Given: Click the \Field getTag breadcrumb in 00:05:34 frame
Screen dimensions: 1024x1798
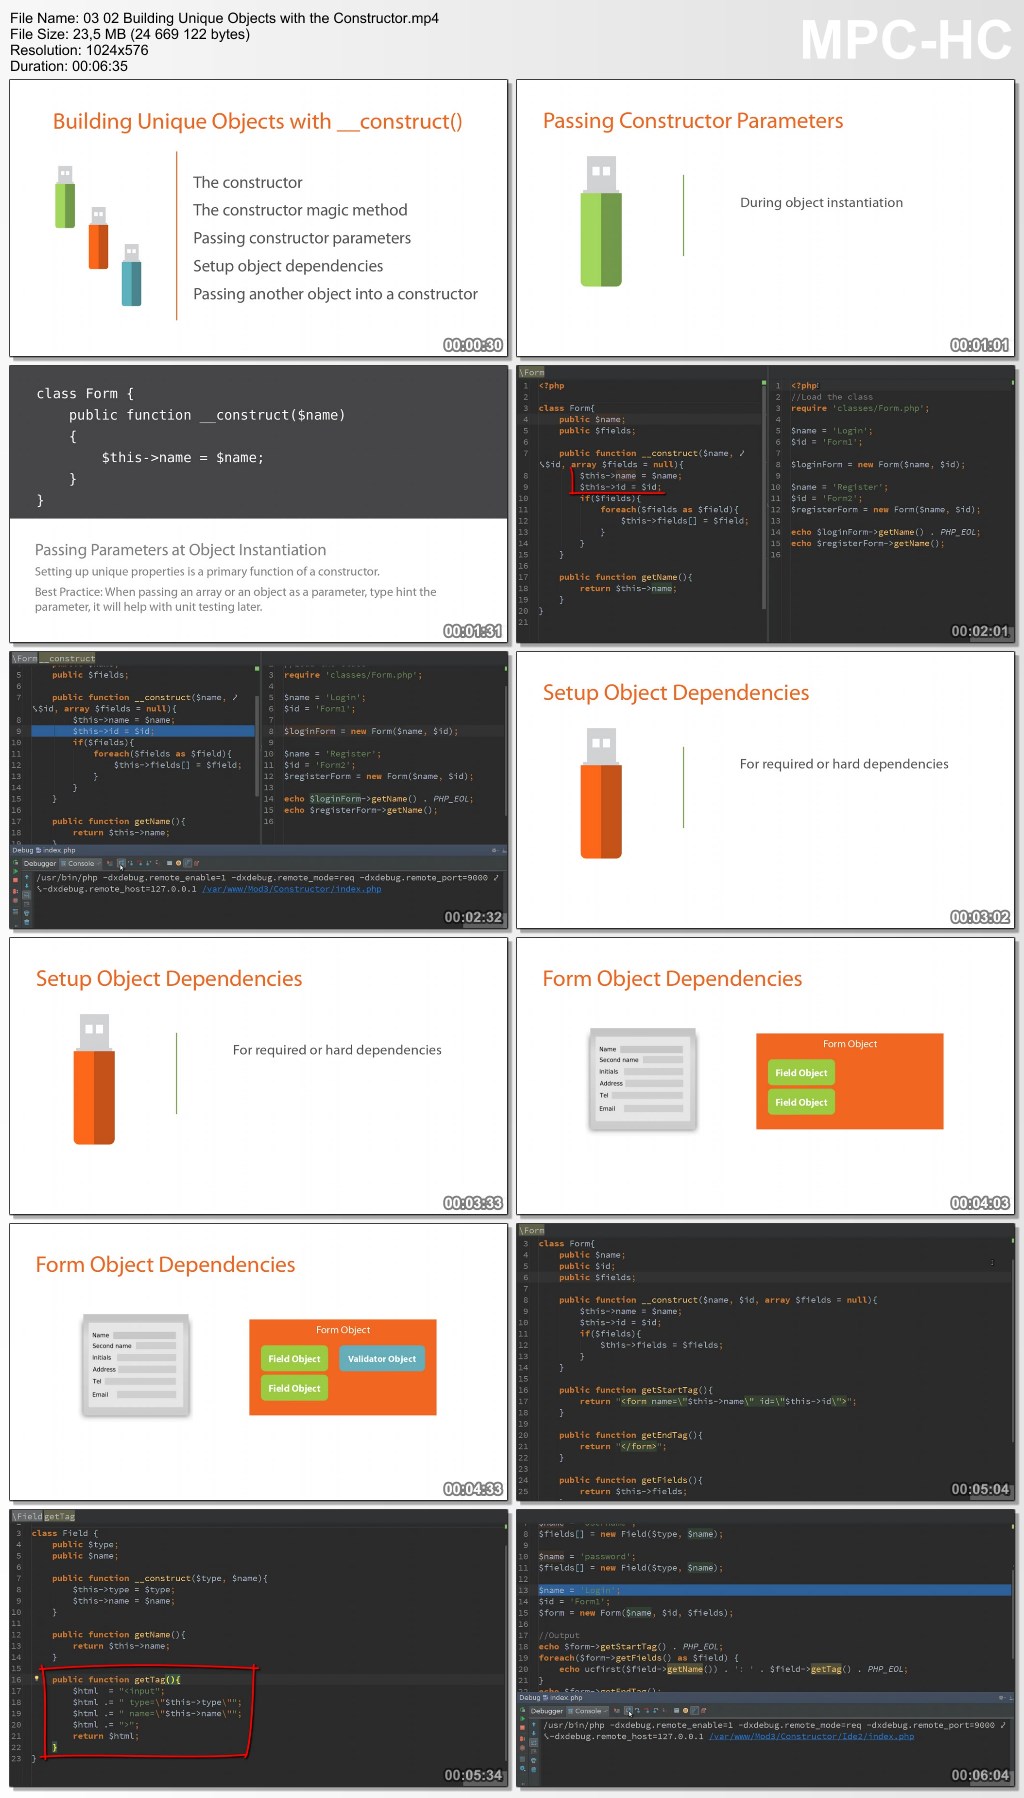Looking at the screenshot, I should (x=44, y=1516).
